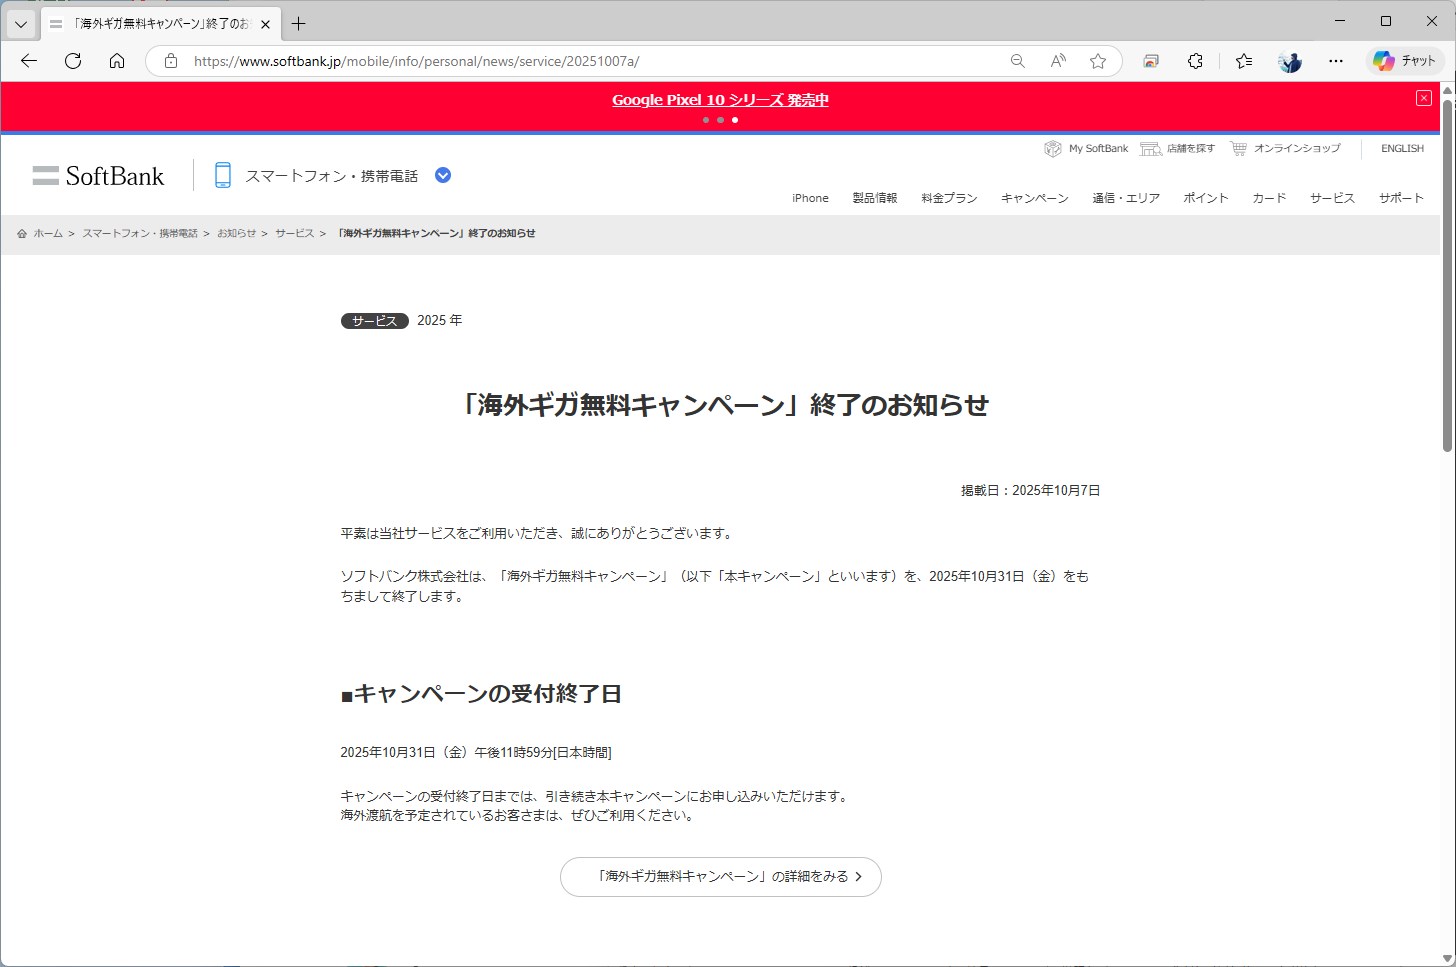Click the smartphone icon beside スマートフォン・携帯電話
This screenshot has width=1456, height=967.
[222, 174]
